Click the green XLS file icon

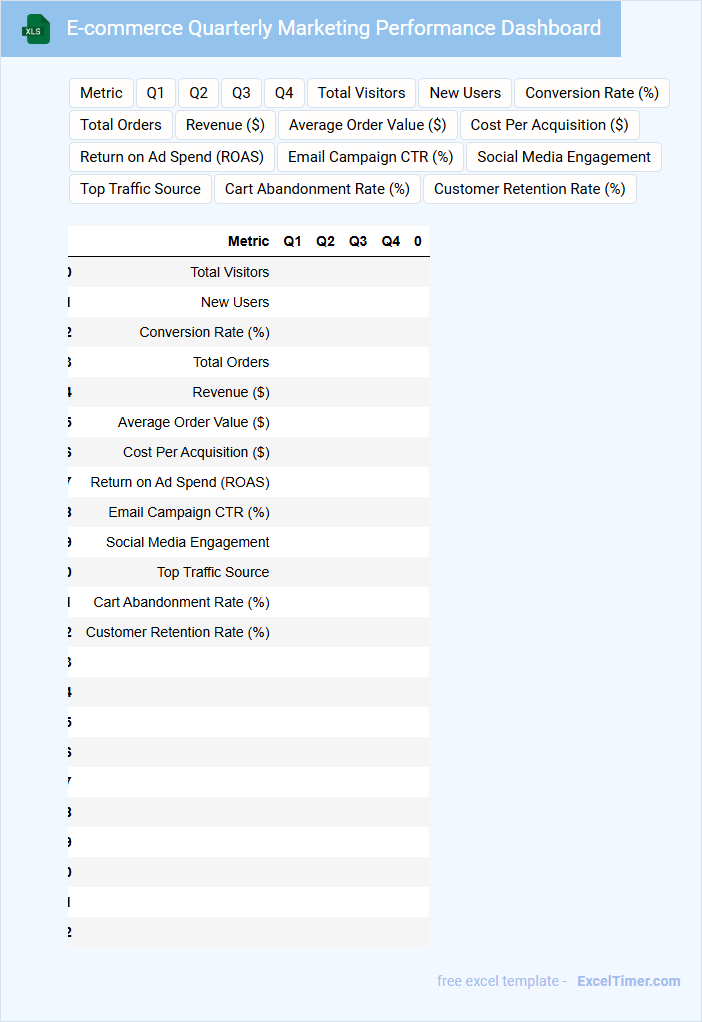pos(35,29)
